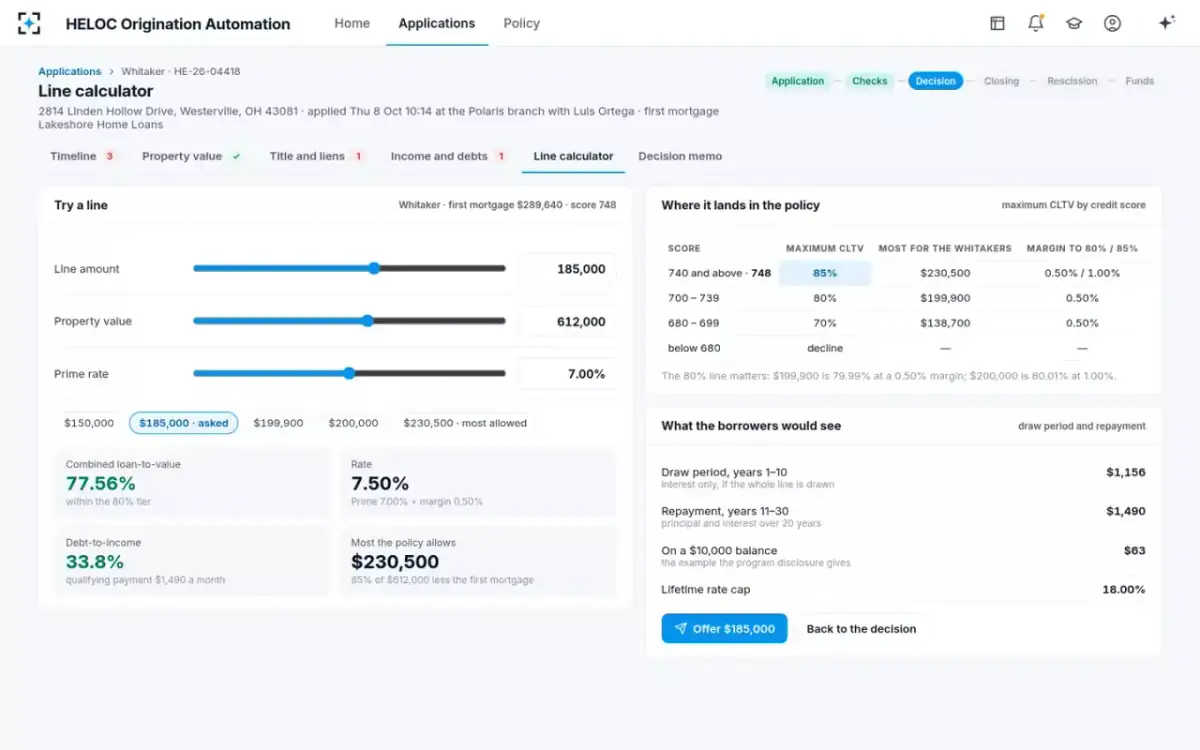The height and width of the screenshot is (750, 1200).
Task: Click the $199,900 cell in policy table
Action: coord(945,298)
